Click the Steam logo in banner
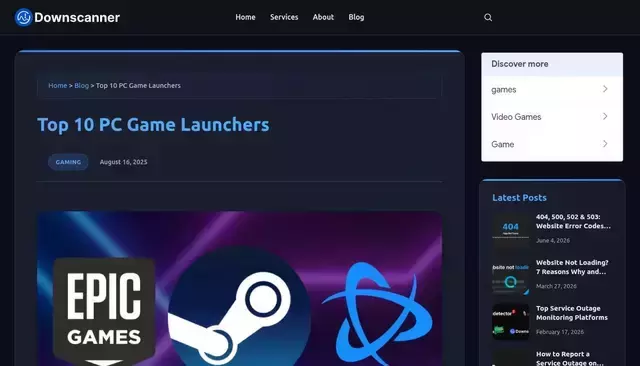Image resolution: width=640 pixels, height=366 pixels. click(239, 306)
